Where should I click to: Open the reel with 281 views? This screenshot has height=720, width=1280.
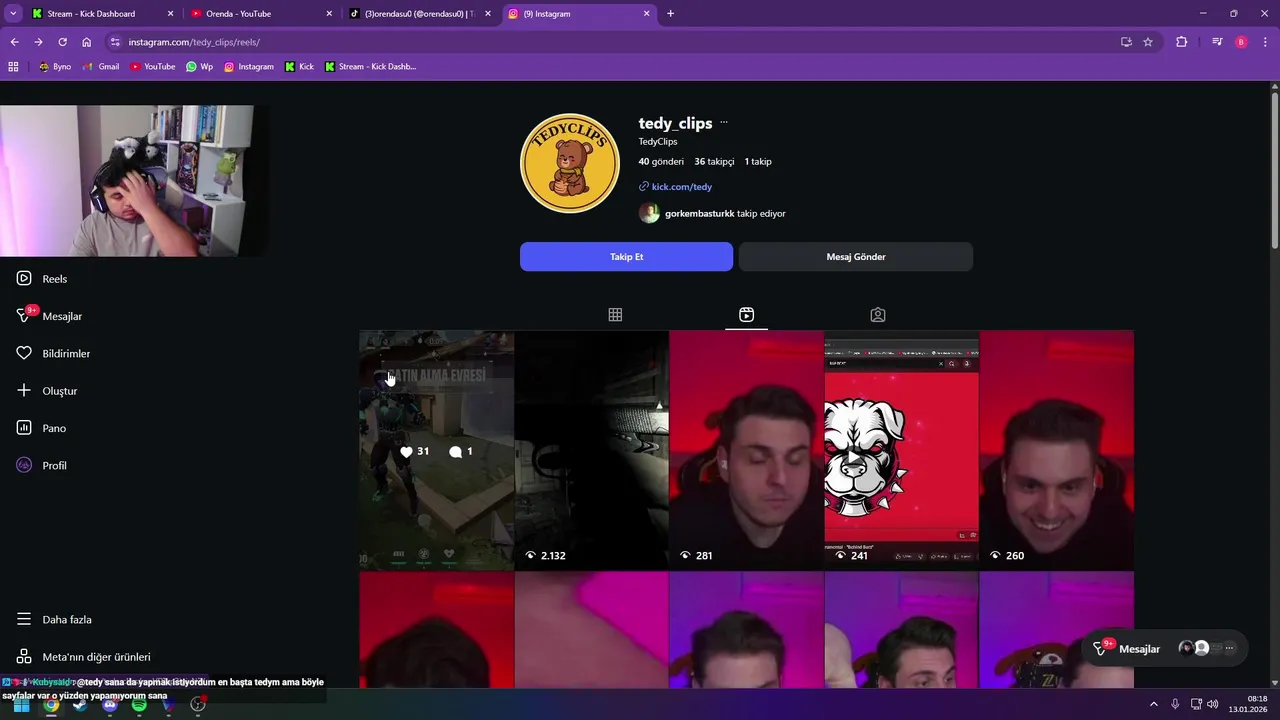pyautogui.click(x=747, y=451)
